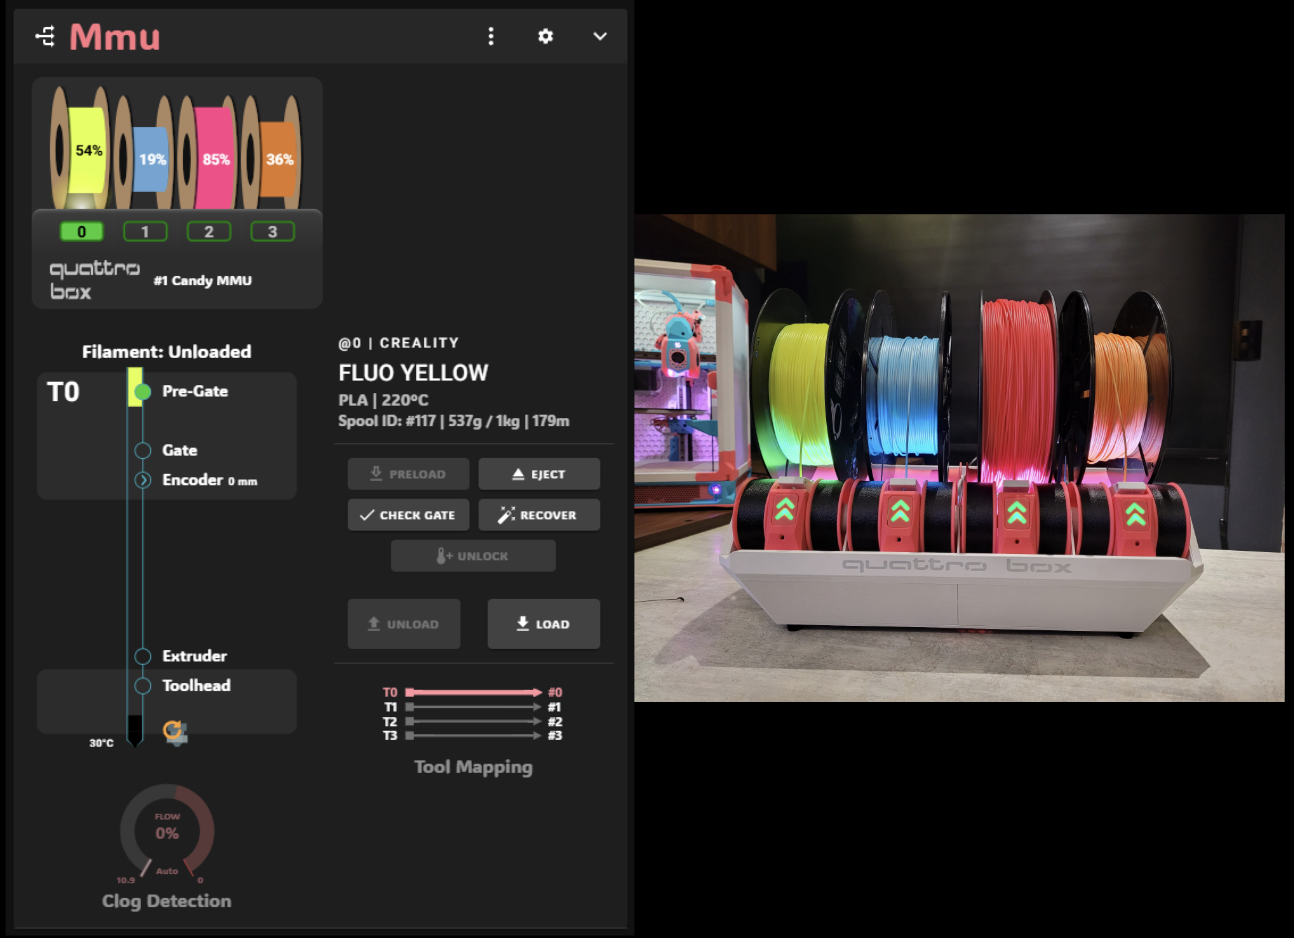
Task: Click the 'Filament: Unloaded' status text
Action: click(166, 352)
